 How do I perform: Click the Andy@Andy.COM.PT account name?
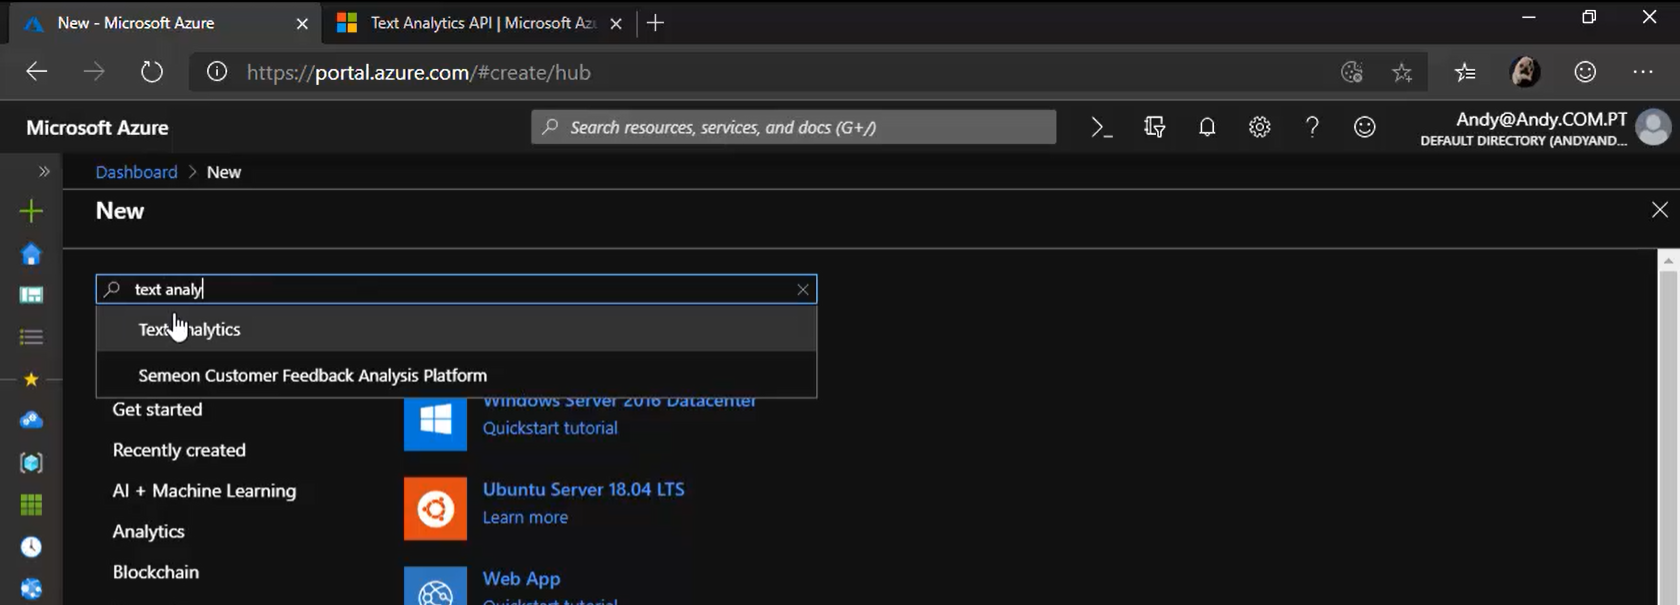[1541, 119]
